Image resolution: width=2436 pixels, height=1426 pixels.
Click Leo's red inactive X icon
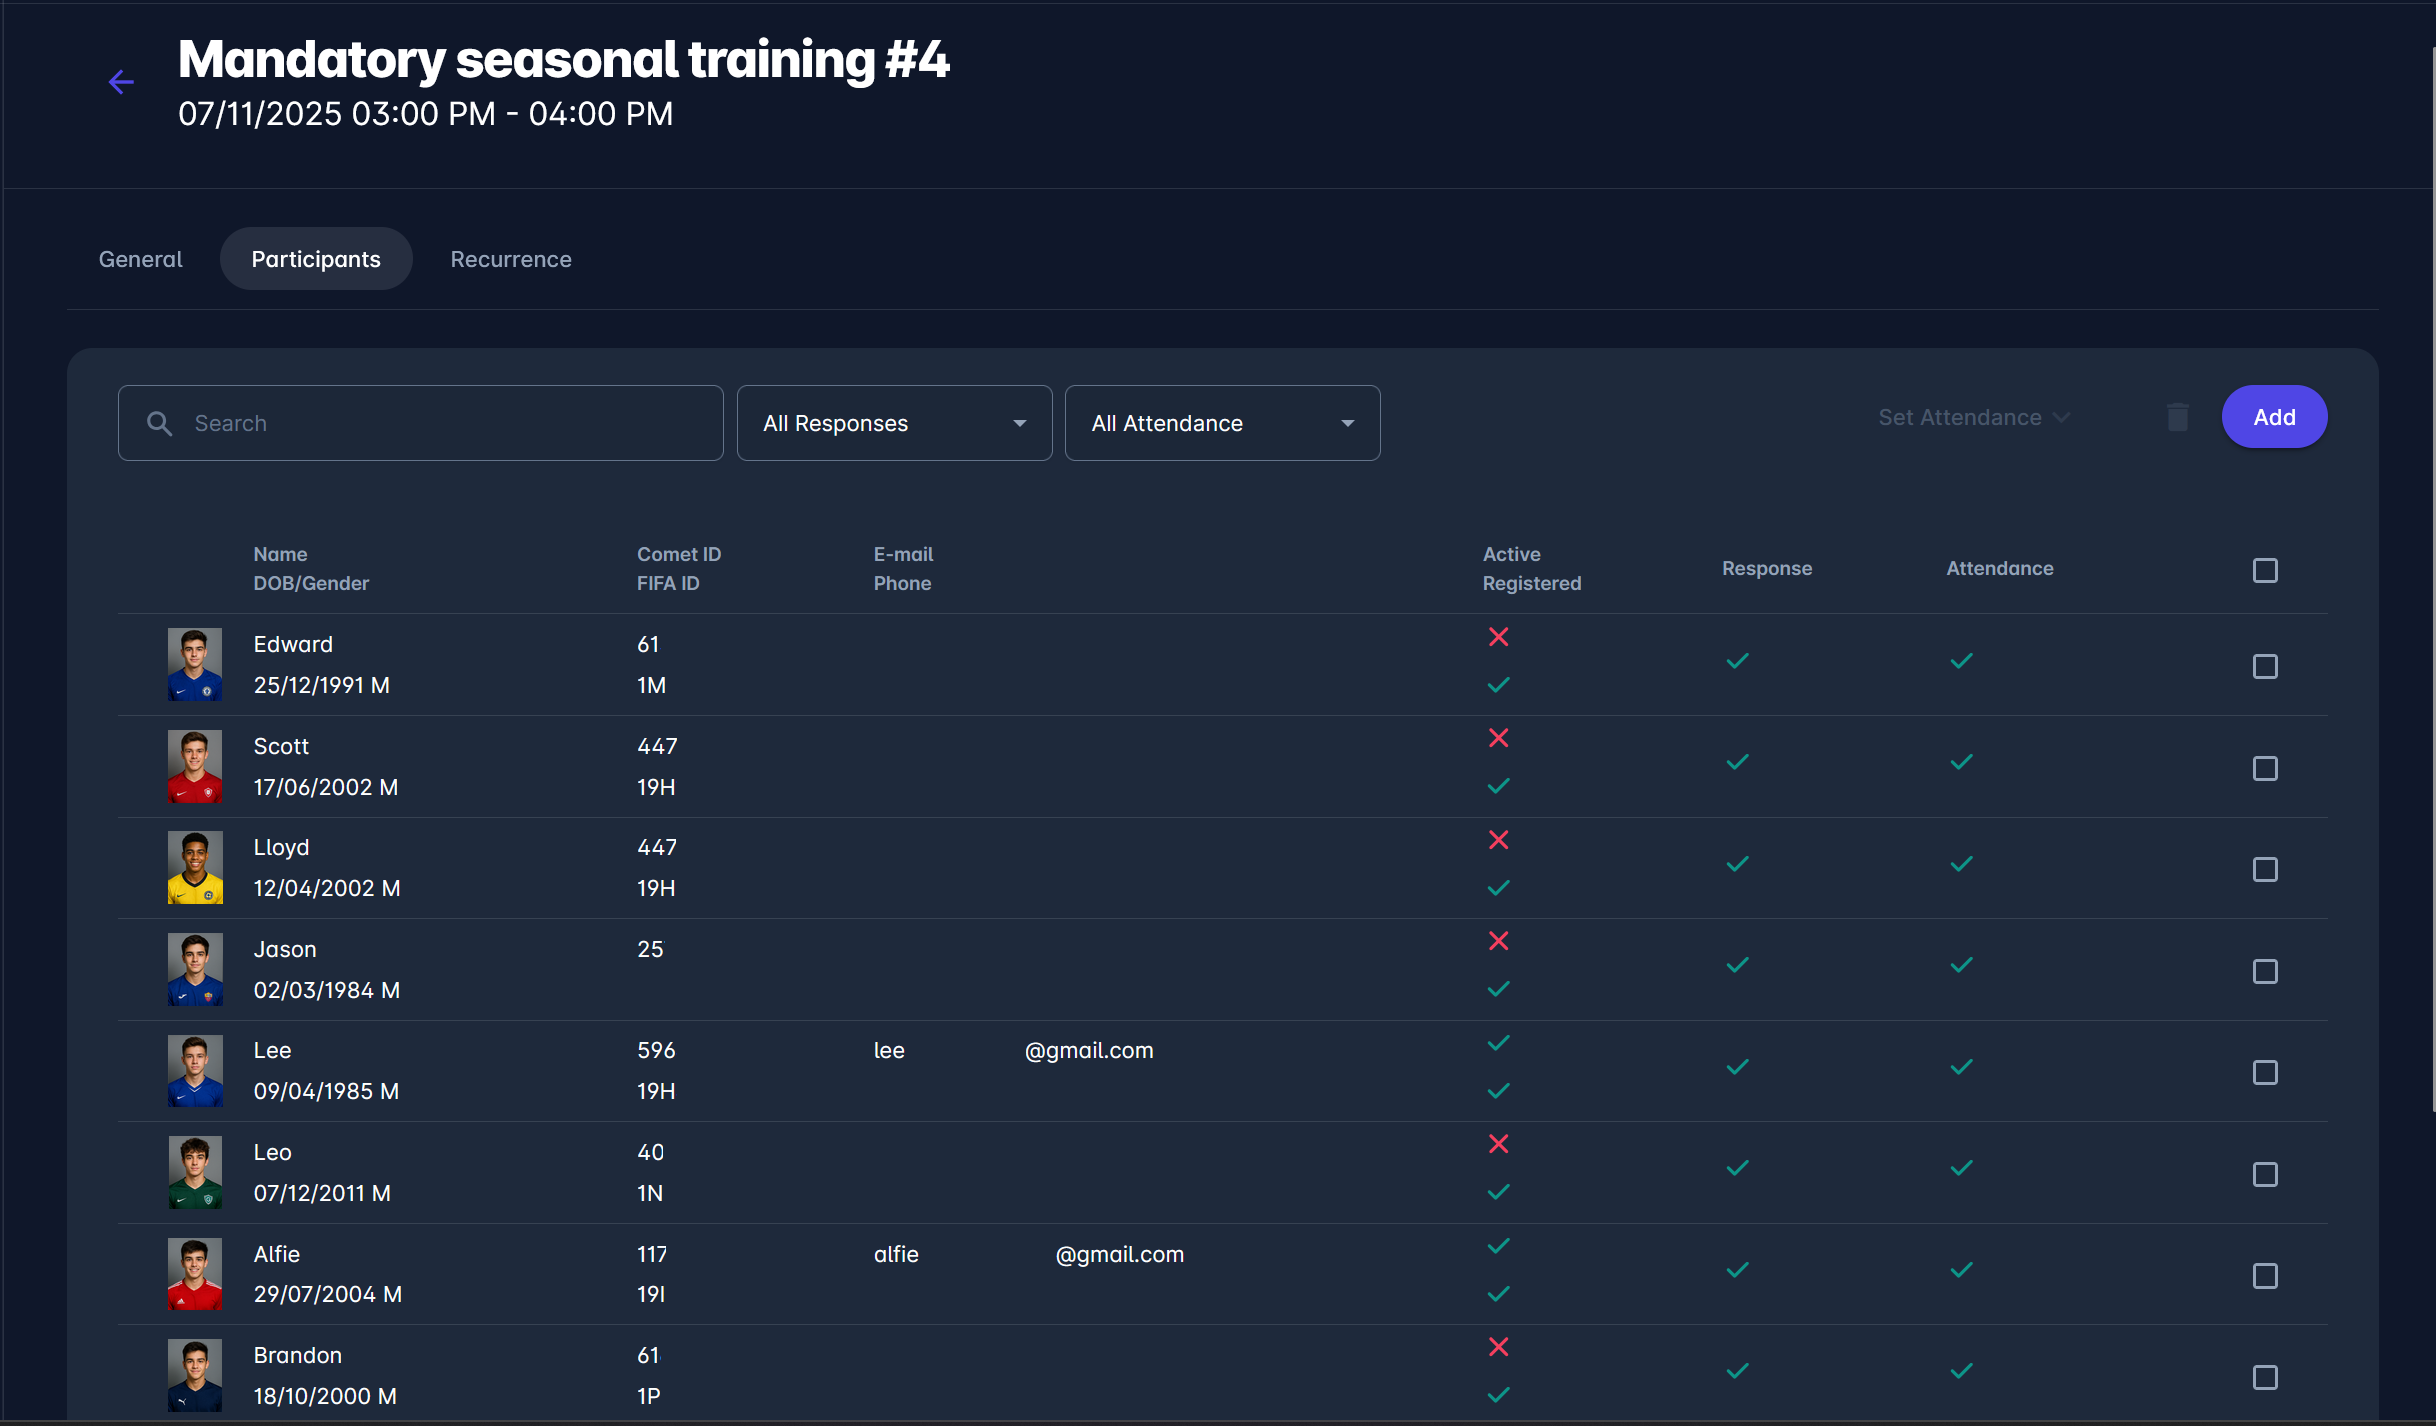pyautogui.click(x=1498, y=1144)
